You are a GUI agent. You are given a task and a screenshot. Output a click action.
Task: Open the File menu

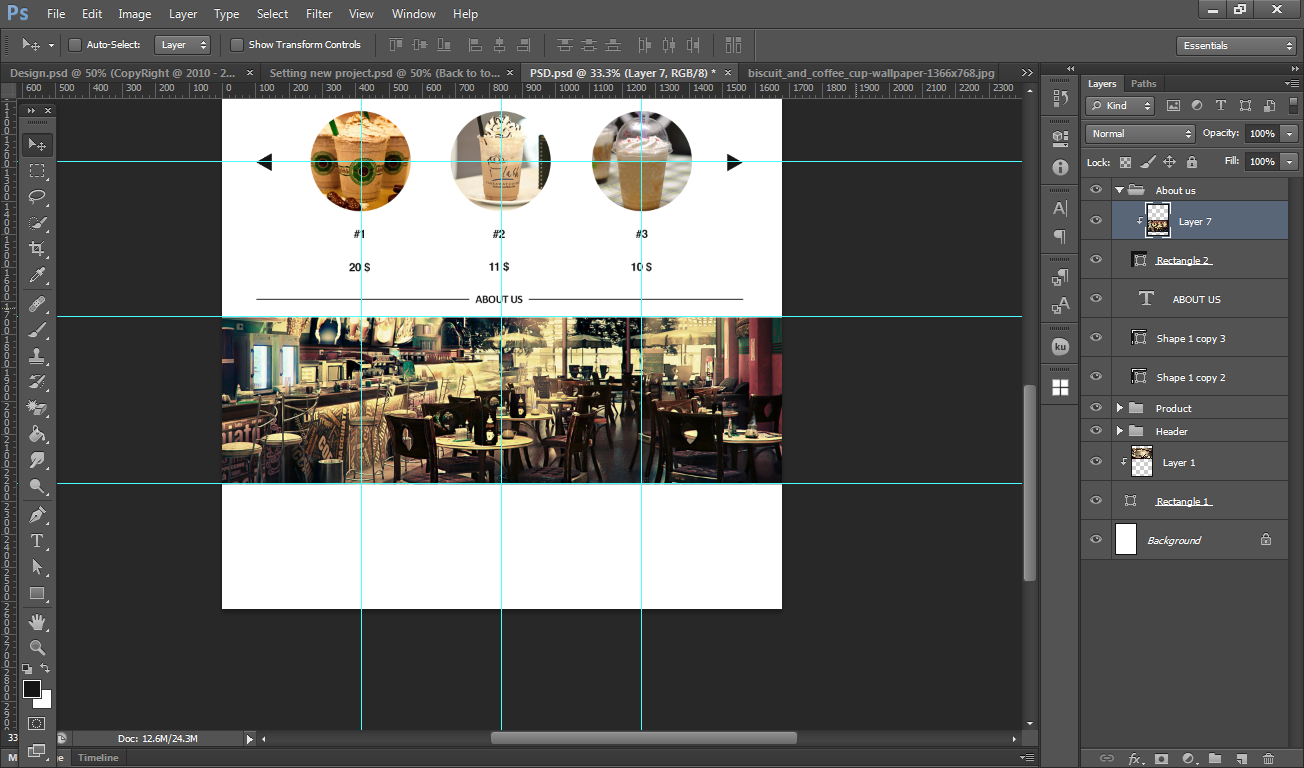point(56,14)
